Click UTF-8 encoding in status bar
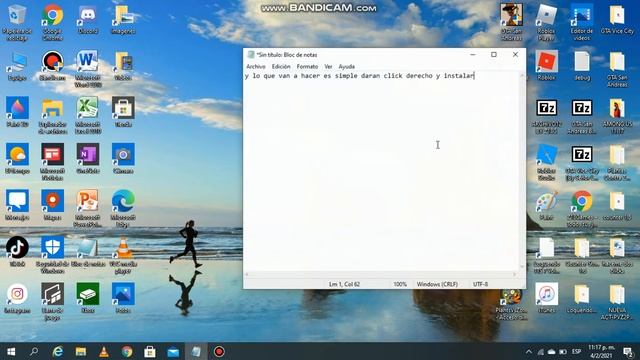Viewport: 640px width, 360px height. [480, 284]
